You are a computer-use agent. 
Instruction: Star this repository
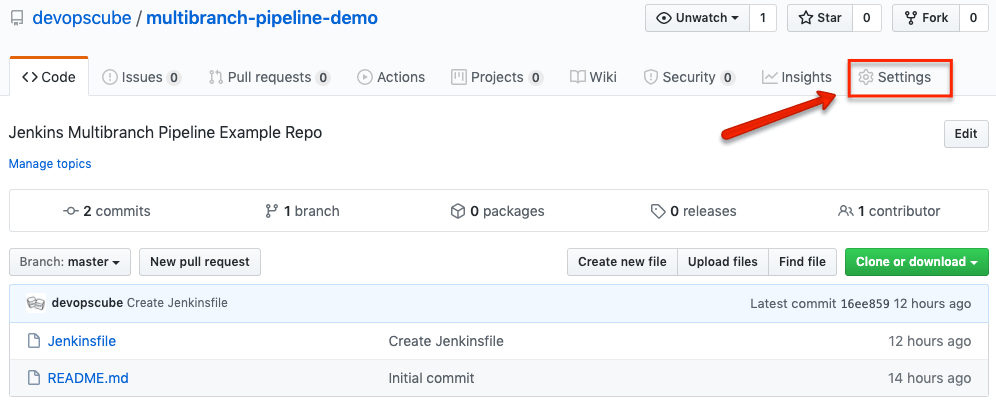point(821,18)
